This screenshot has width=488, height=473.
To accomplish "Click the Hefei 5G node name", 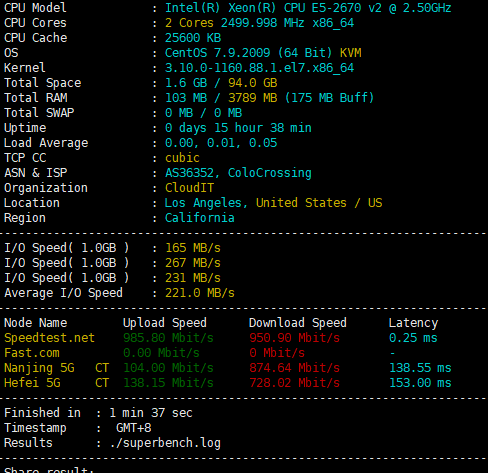I will (56, 383).
